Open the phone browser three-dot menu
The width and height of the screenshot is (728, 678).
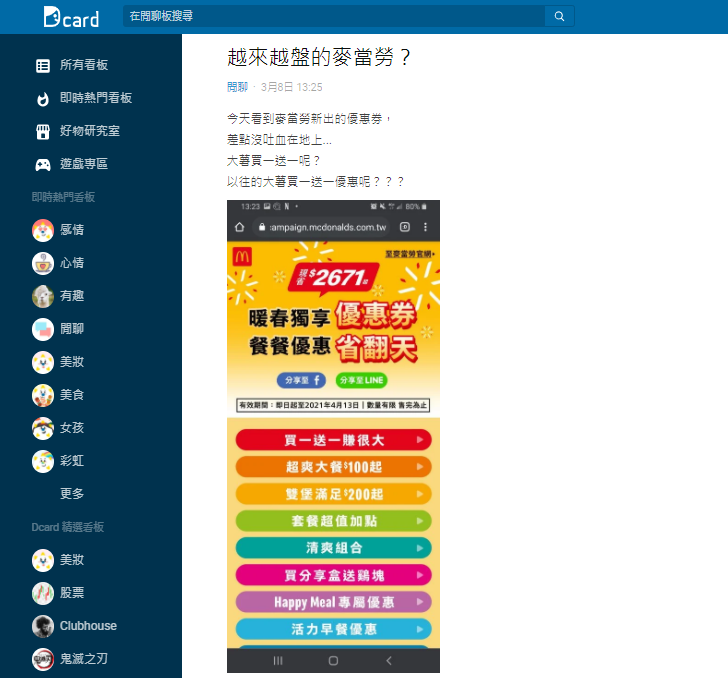point(425,227)
